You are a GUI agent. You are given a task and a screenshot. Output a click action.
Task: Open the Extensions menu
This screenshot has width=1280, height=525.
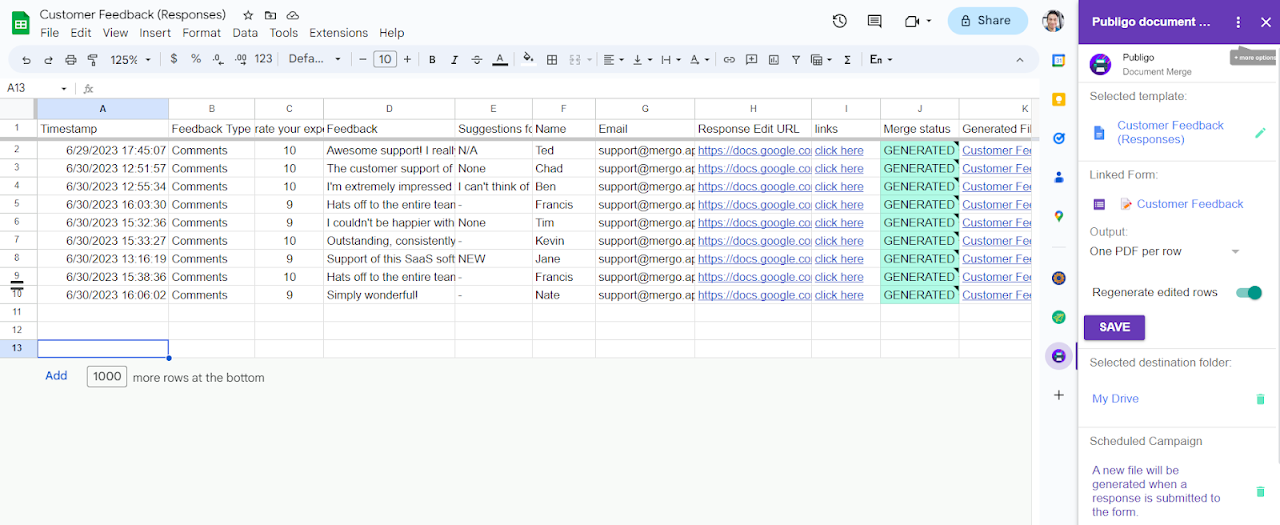339,33
